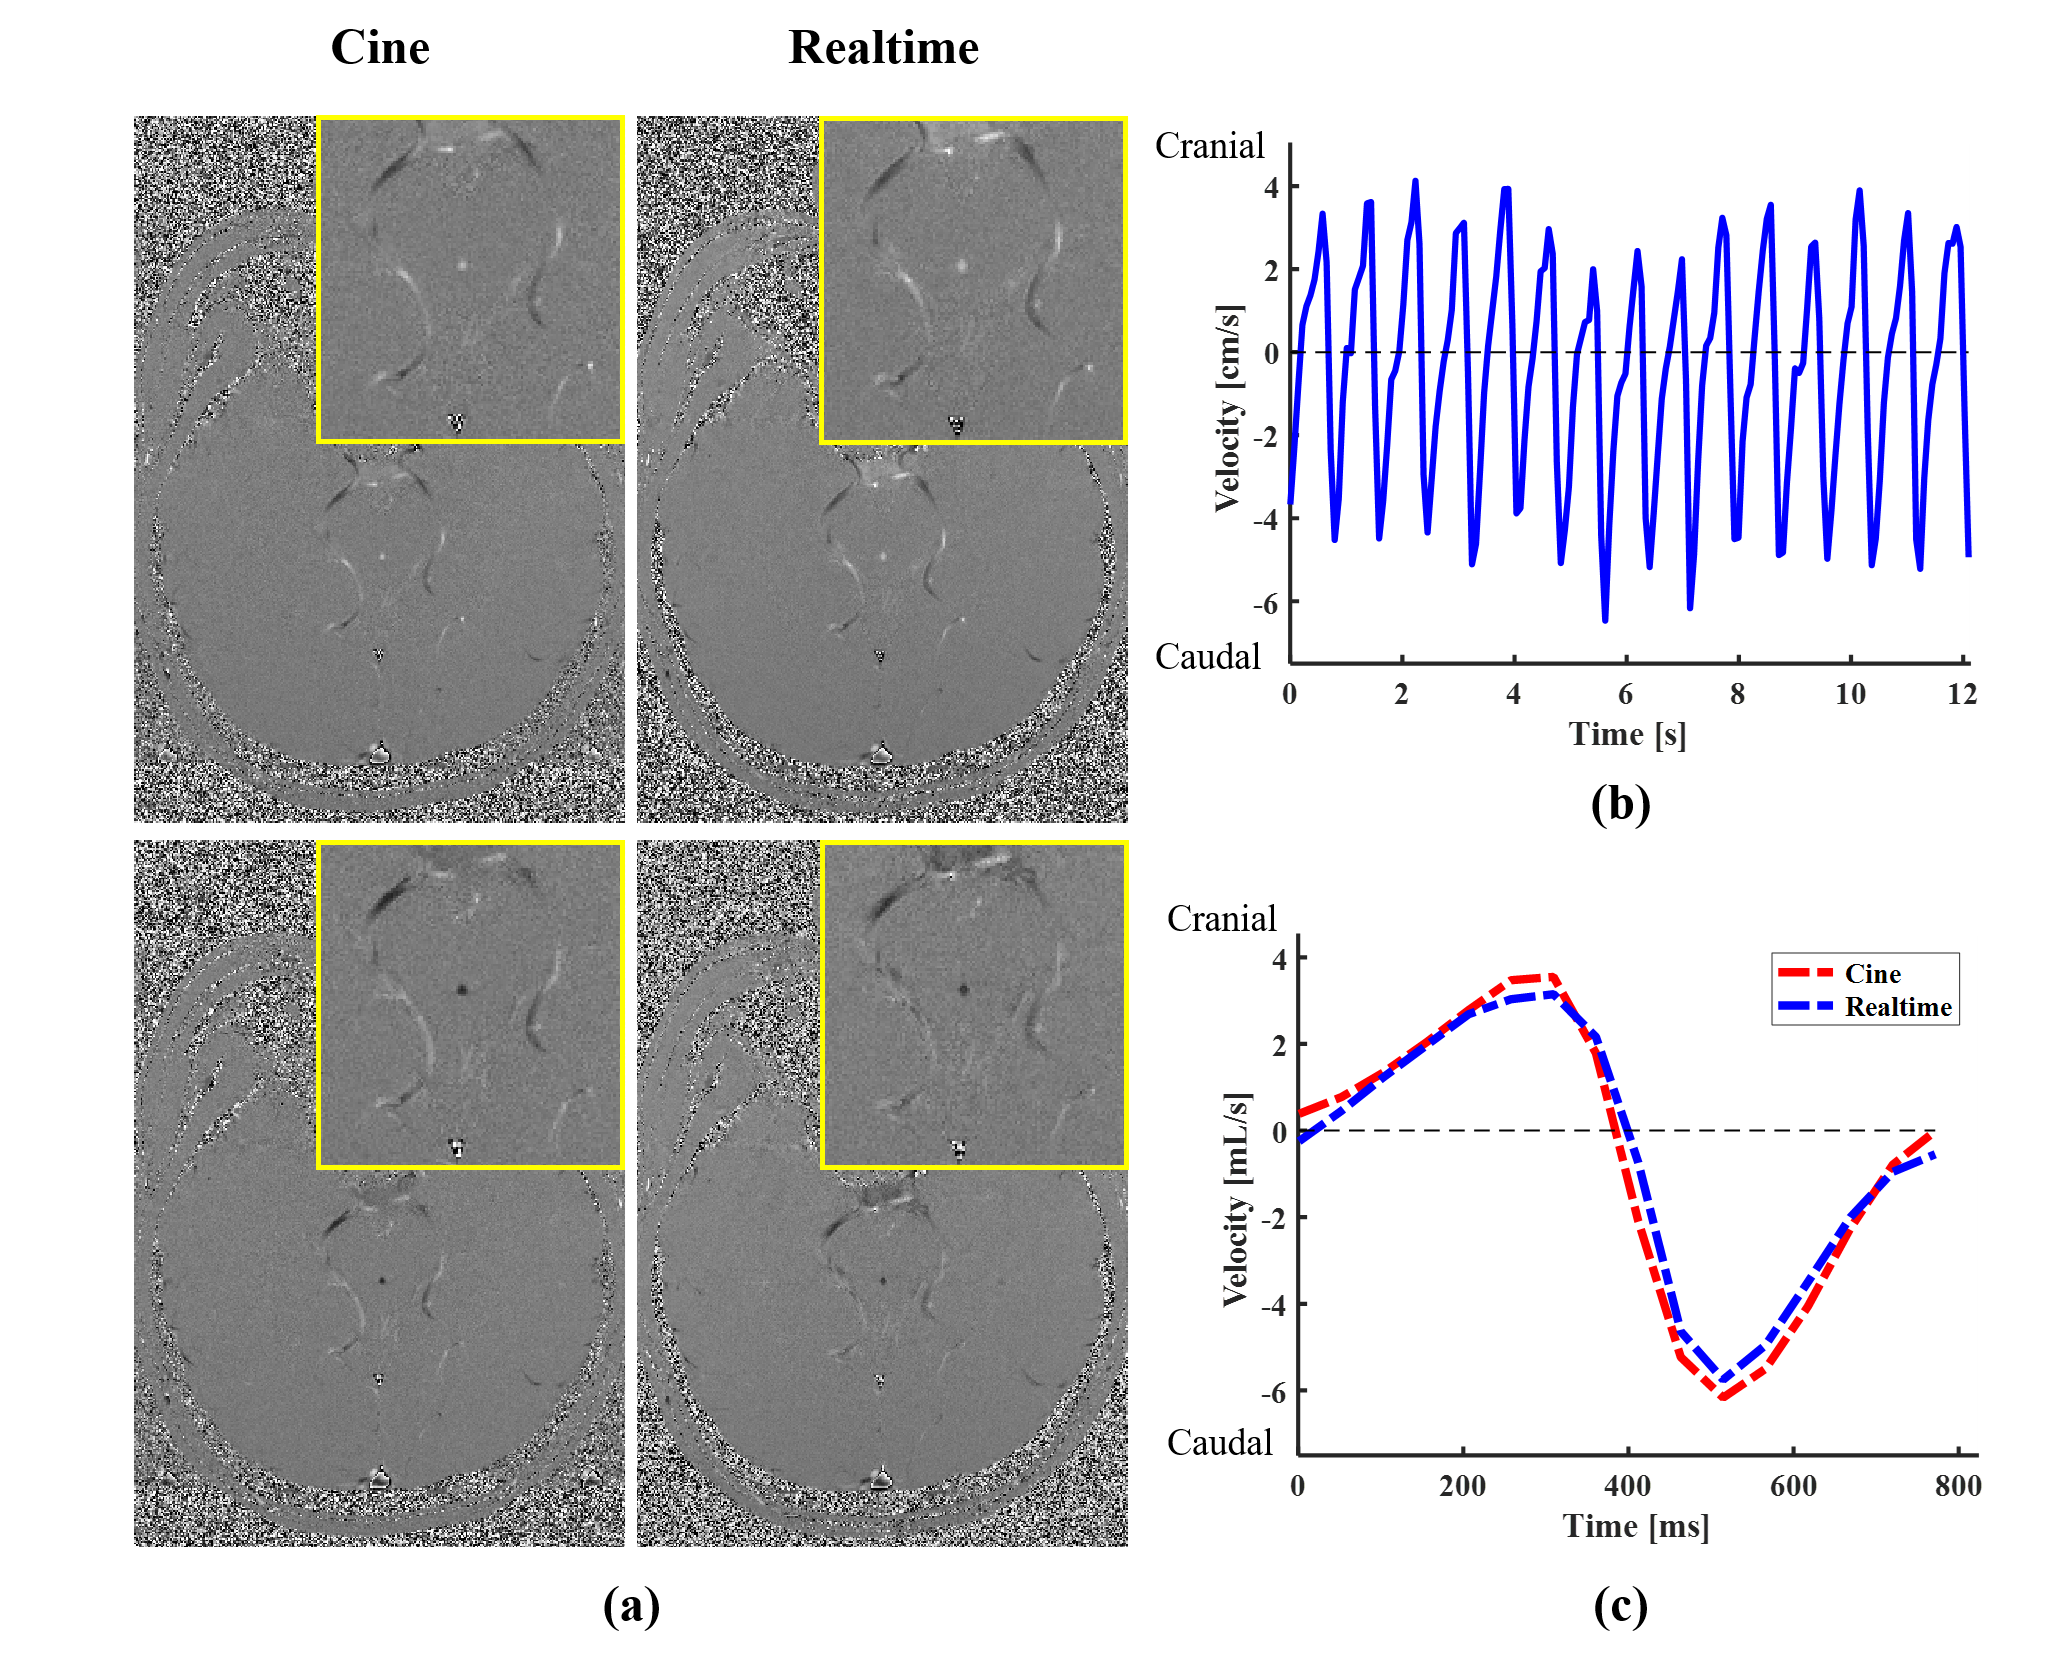Image resolution: width=2059 pixels, height=1662 pixels.
Task: Click the Time [s] axis label
Action: click(1627, 735)
